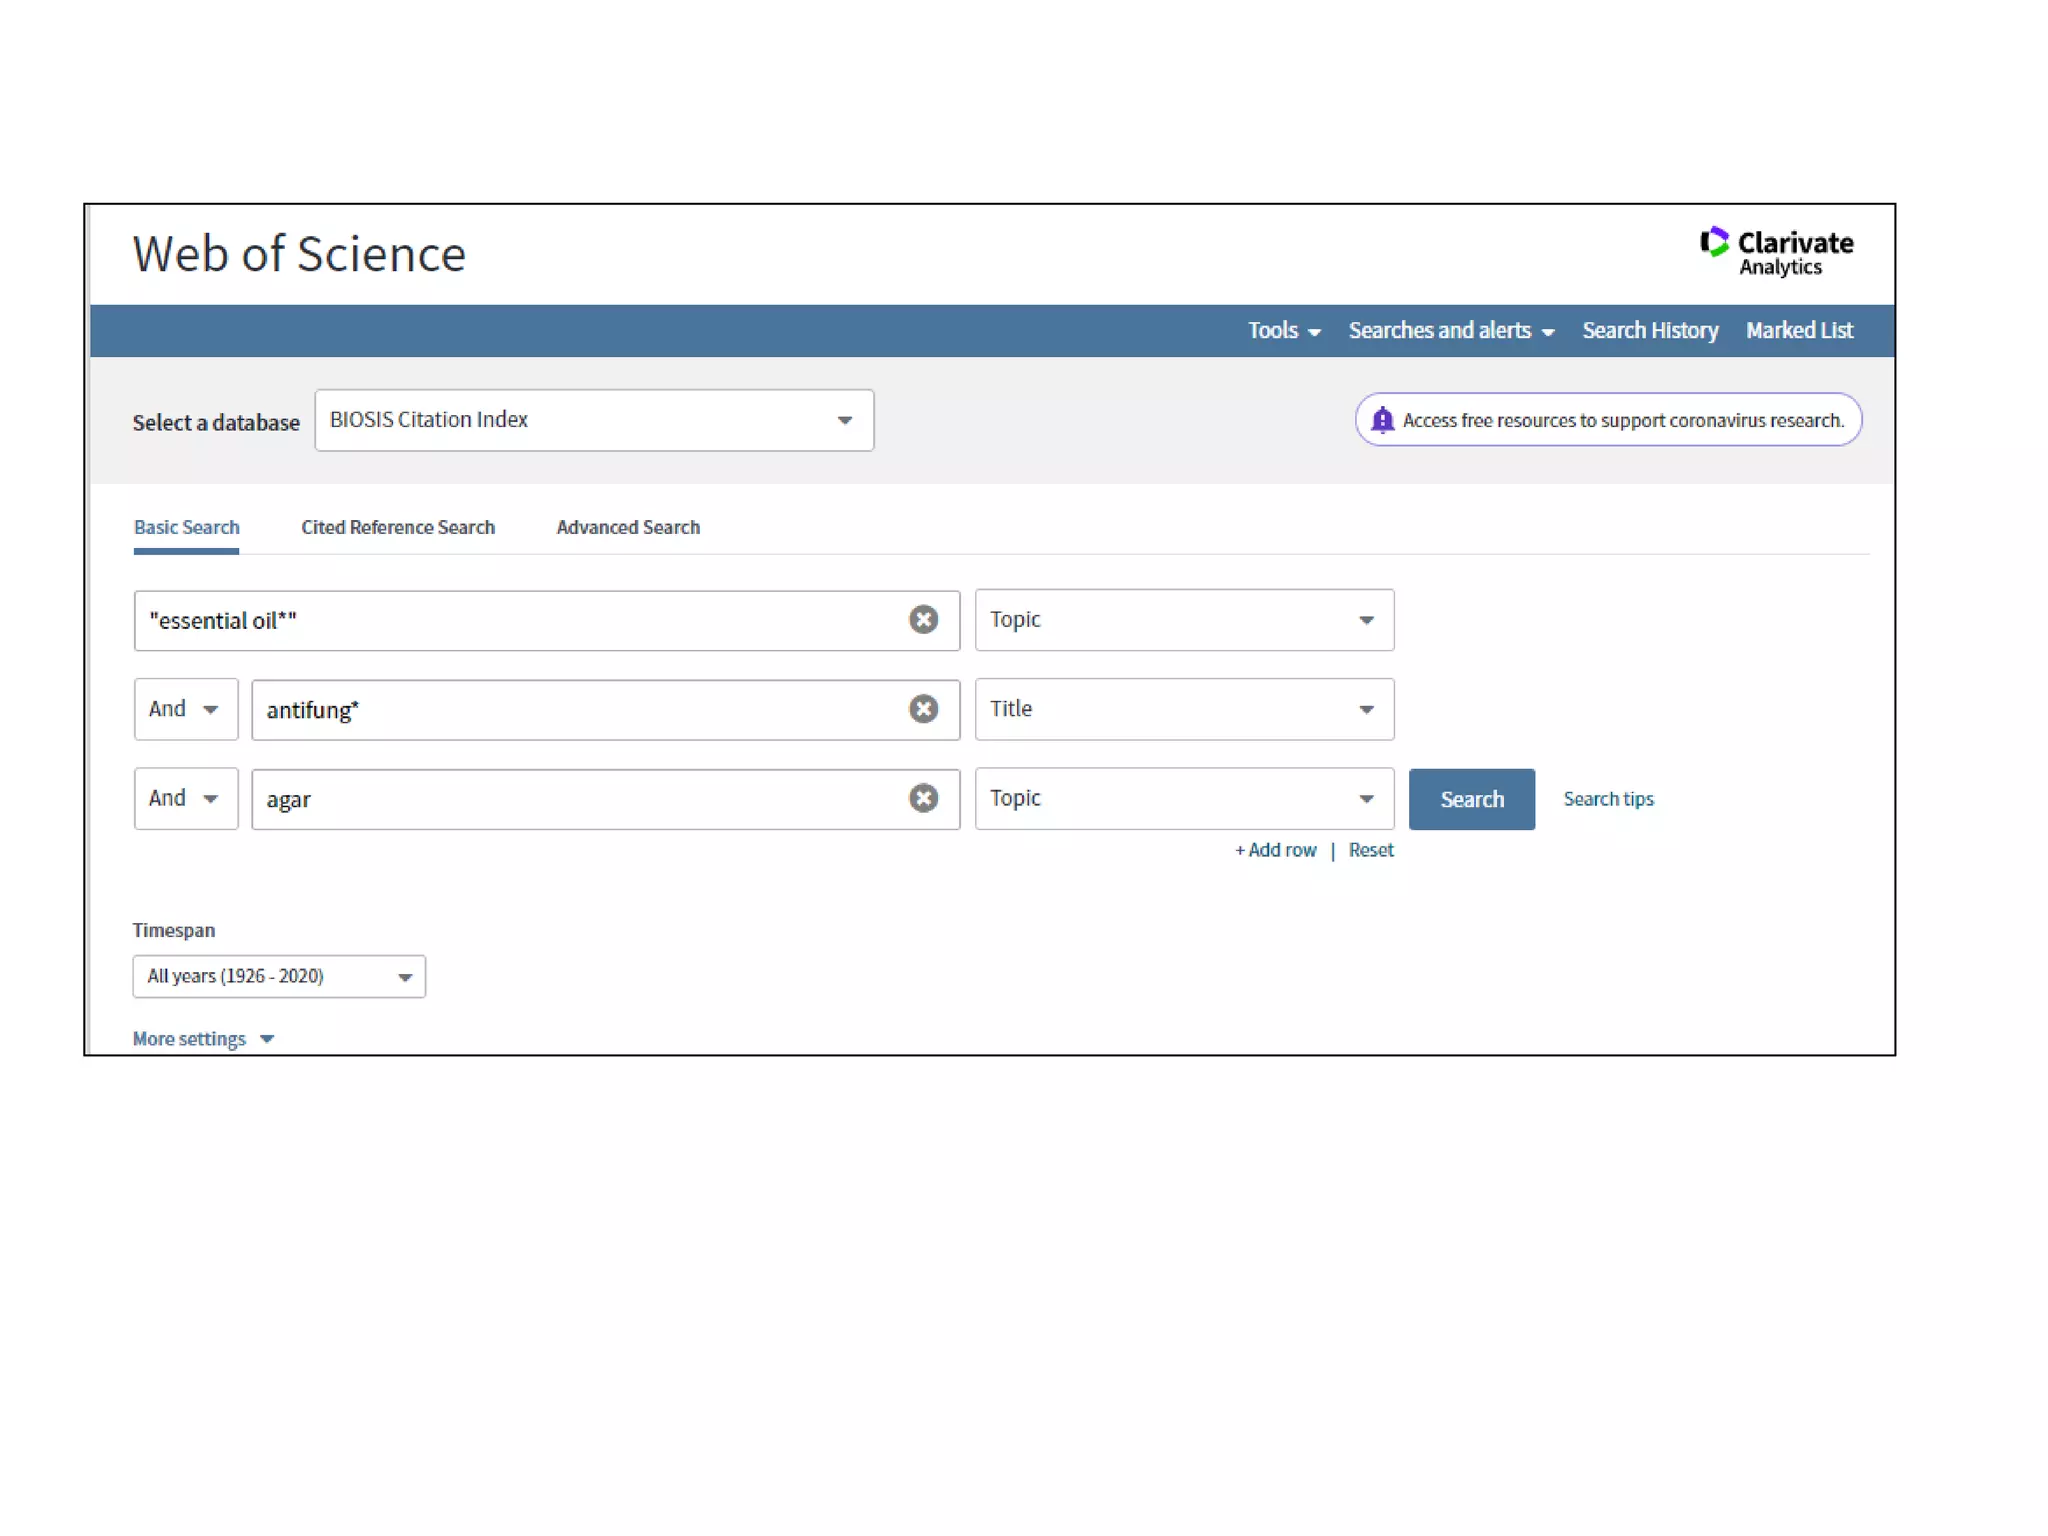Open Search History
Screen dimensions: 2048x1536
pyautogui.click(x=1650, y=331)
